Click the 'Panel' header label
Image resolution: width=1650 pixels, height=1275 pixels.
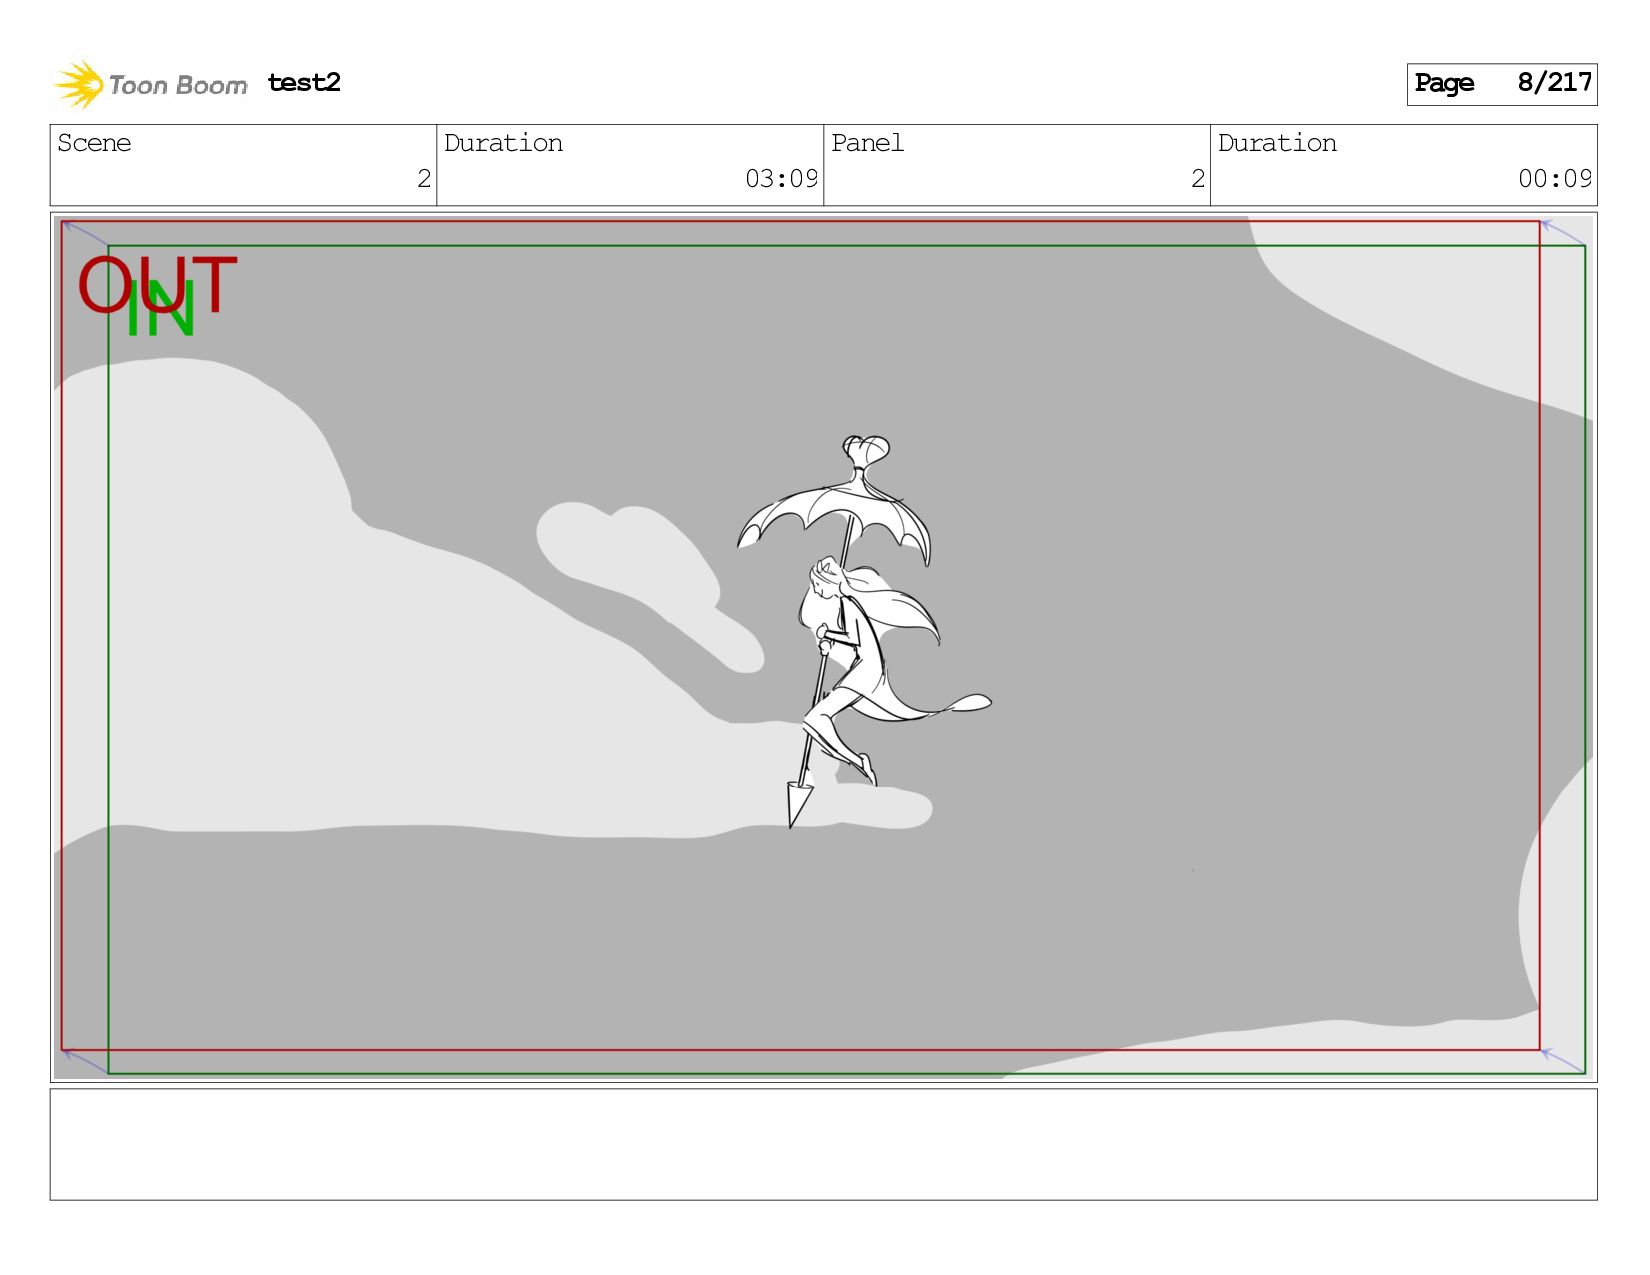[x=867, y=143]
